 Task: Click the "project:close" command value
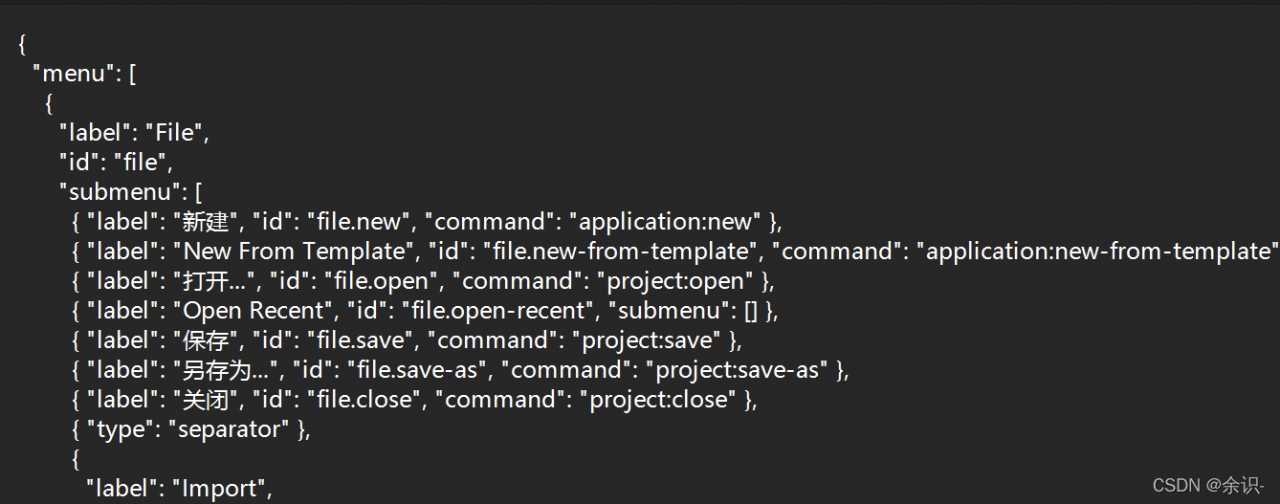click(658, 400)
